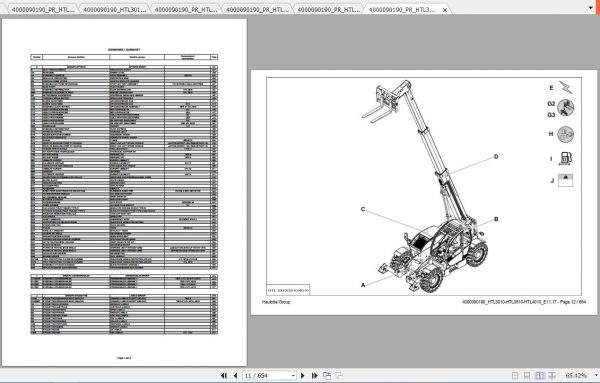Jump to the last page of the document
Viewport: 600px width, 383px height.
(x=315, y=376)
